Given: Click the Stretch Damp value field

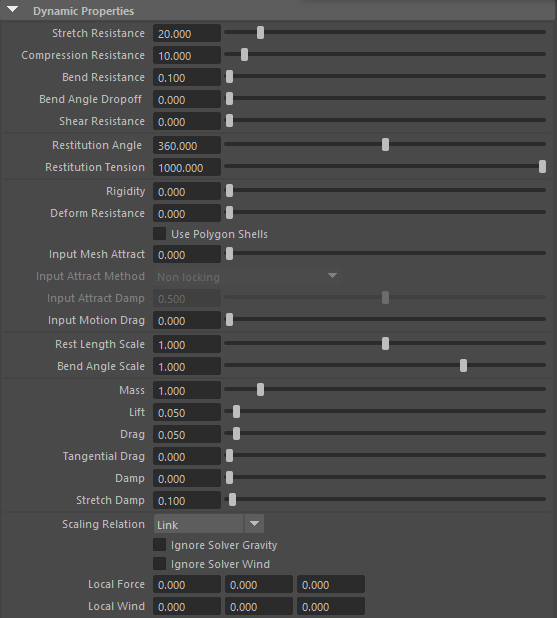Looking at the screenshot, I should pyautogui.click(x=187, y=501).
